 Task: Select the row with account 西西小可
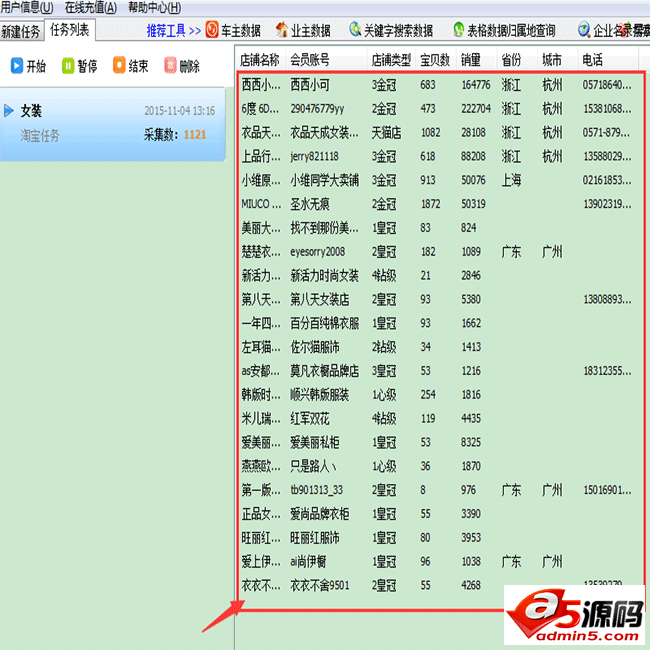(441, 85)
